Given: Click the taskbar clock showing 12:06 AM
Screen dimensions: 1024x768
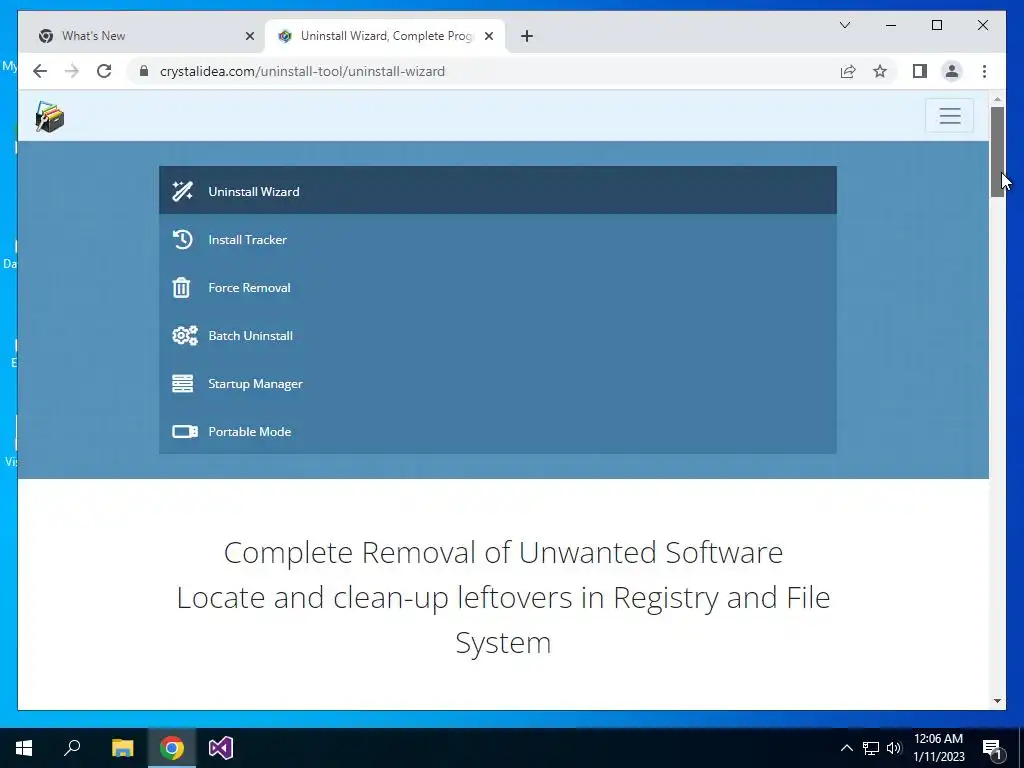Looking at the screenshot, I should tap(938, 748).
